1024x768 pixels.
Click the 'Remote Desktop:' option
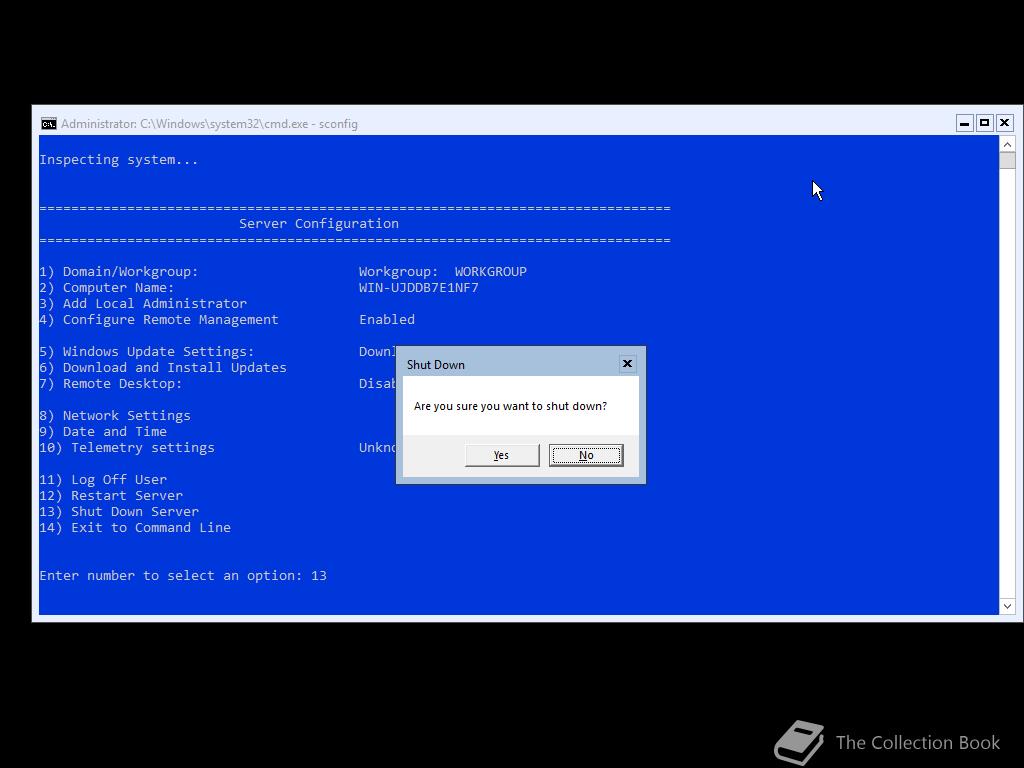111,384
